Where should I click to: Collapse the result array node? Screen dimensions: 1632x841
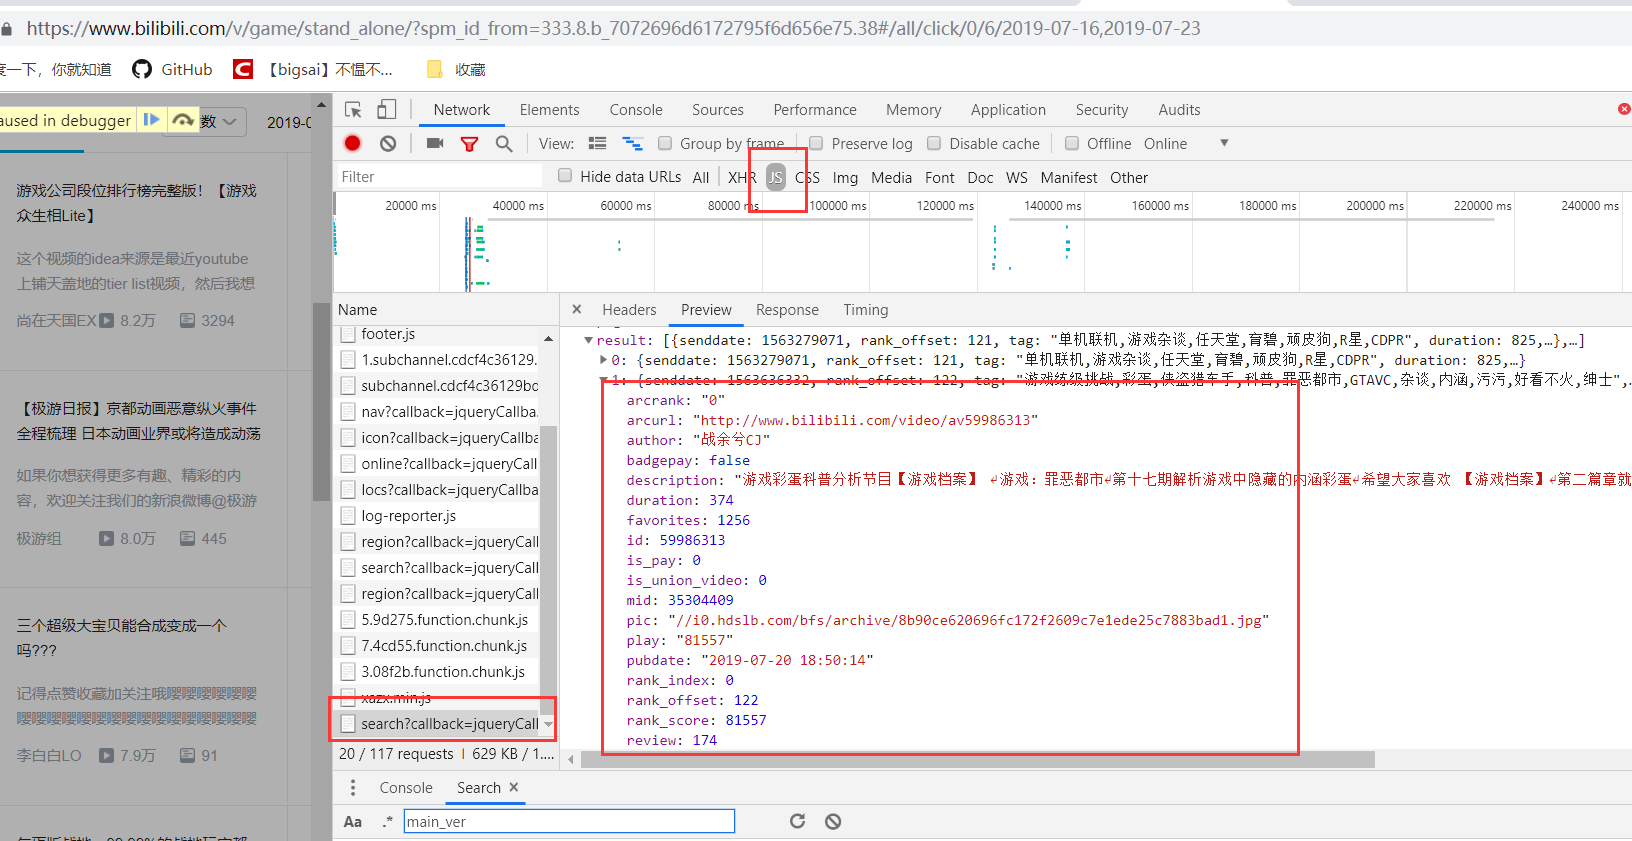(x=588, y=340)
